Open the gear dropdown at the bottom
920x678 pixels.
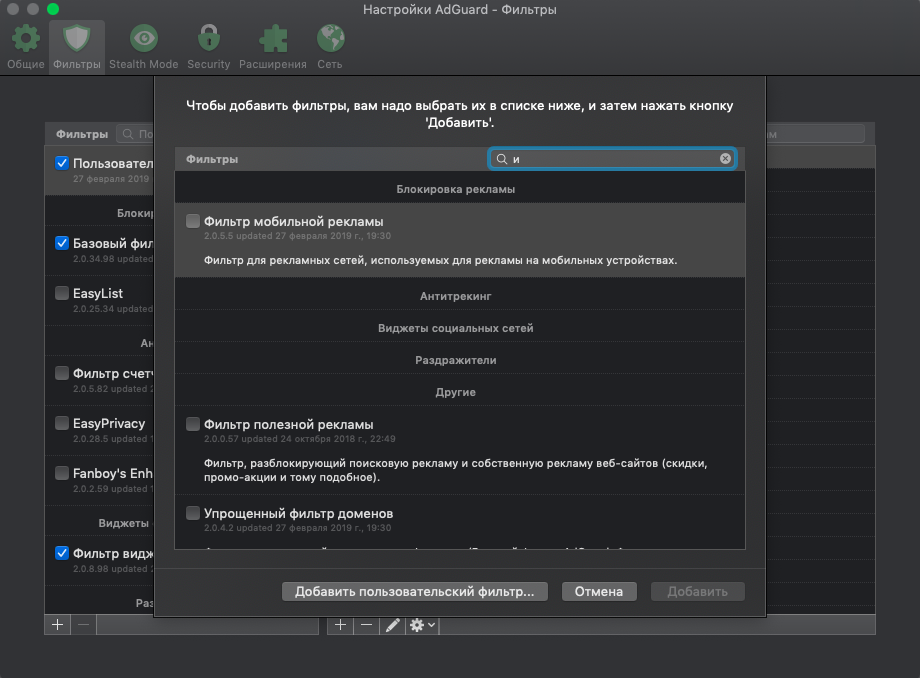(418, 624)
